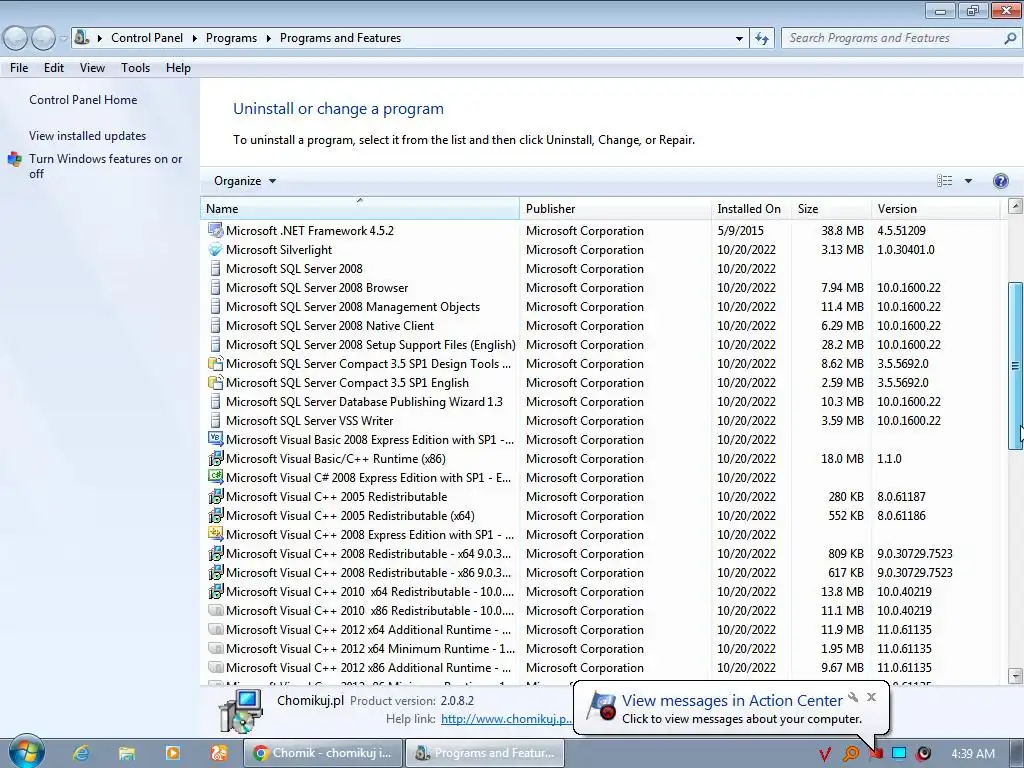The width and height of the screenshot is (1024, 768).
Task: Click the balloon wrench options icon
Action: click(853, 697)
